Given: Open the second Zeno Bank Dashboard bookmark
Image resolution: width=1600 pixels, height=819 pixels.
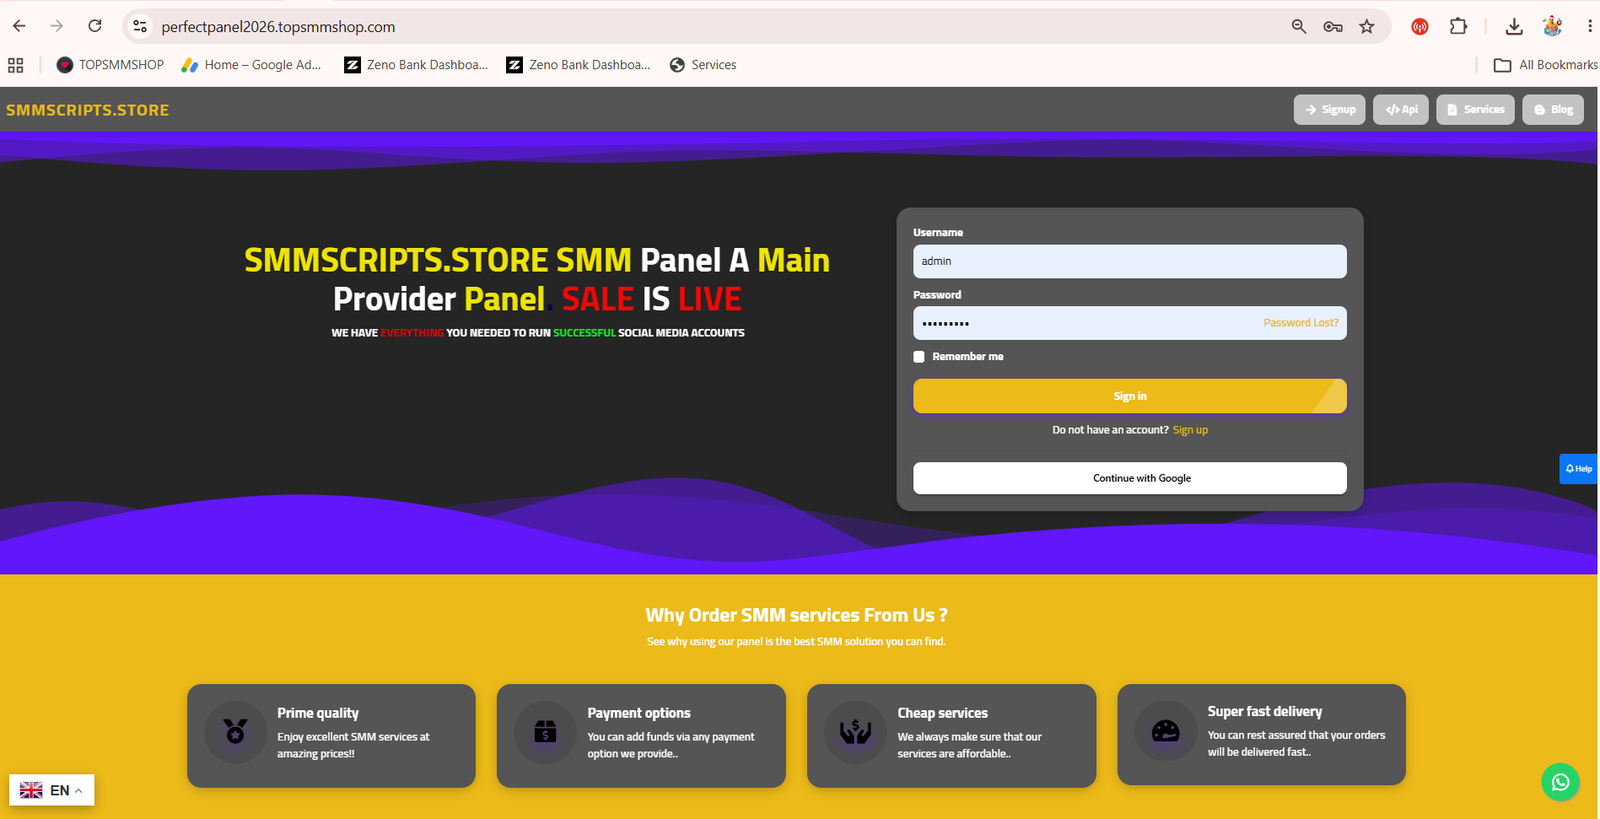Looking at the screenshot, I should [578, 65].
